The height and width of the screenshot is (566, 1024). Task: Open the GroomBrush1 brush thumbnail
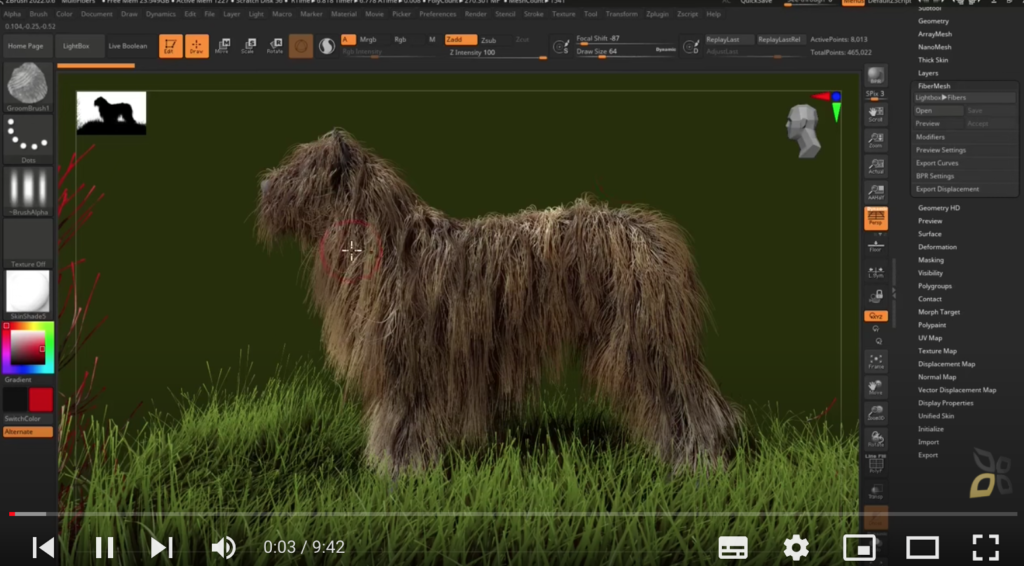click(x=27, y=87)
